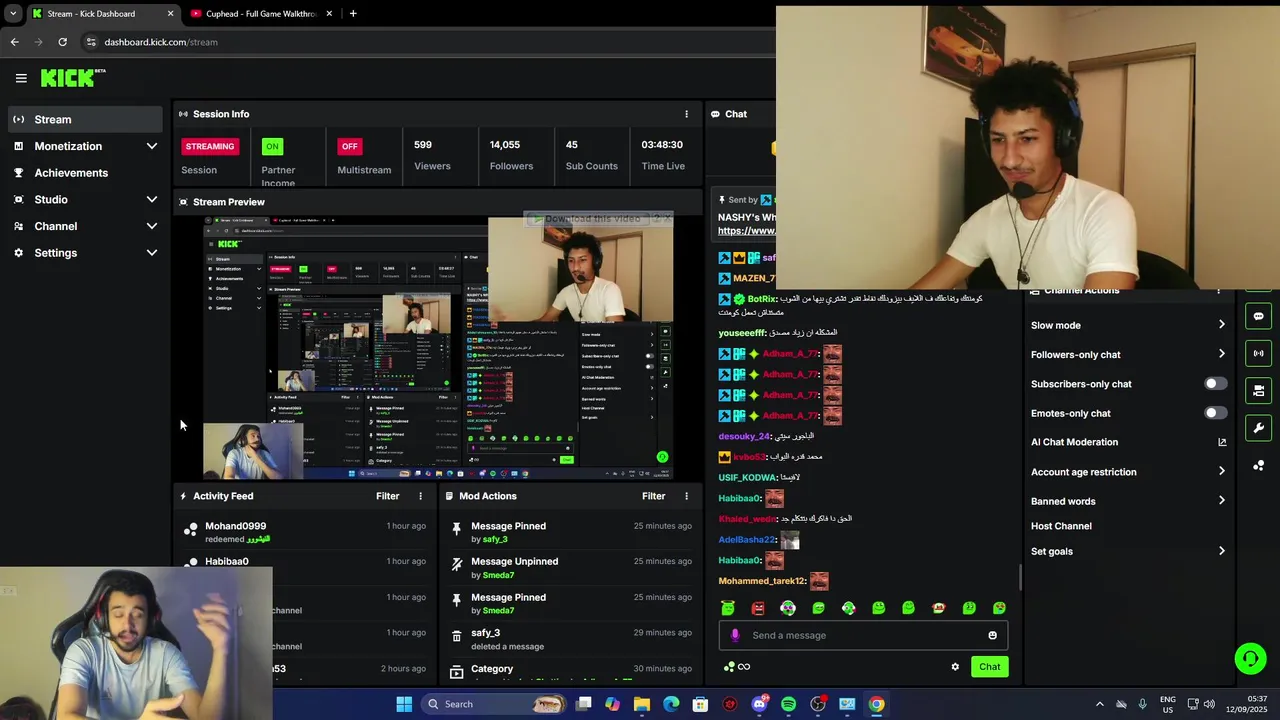This screenshot has width=1280, height=720.
Task: View site information icon in address bar
Action: (91, 42)
